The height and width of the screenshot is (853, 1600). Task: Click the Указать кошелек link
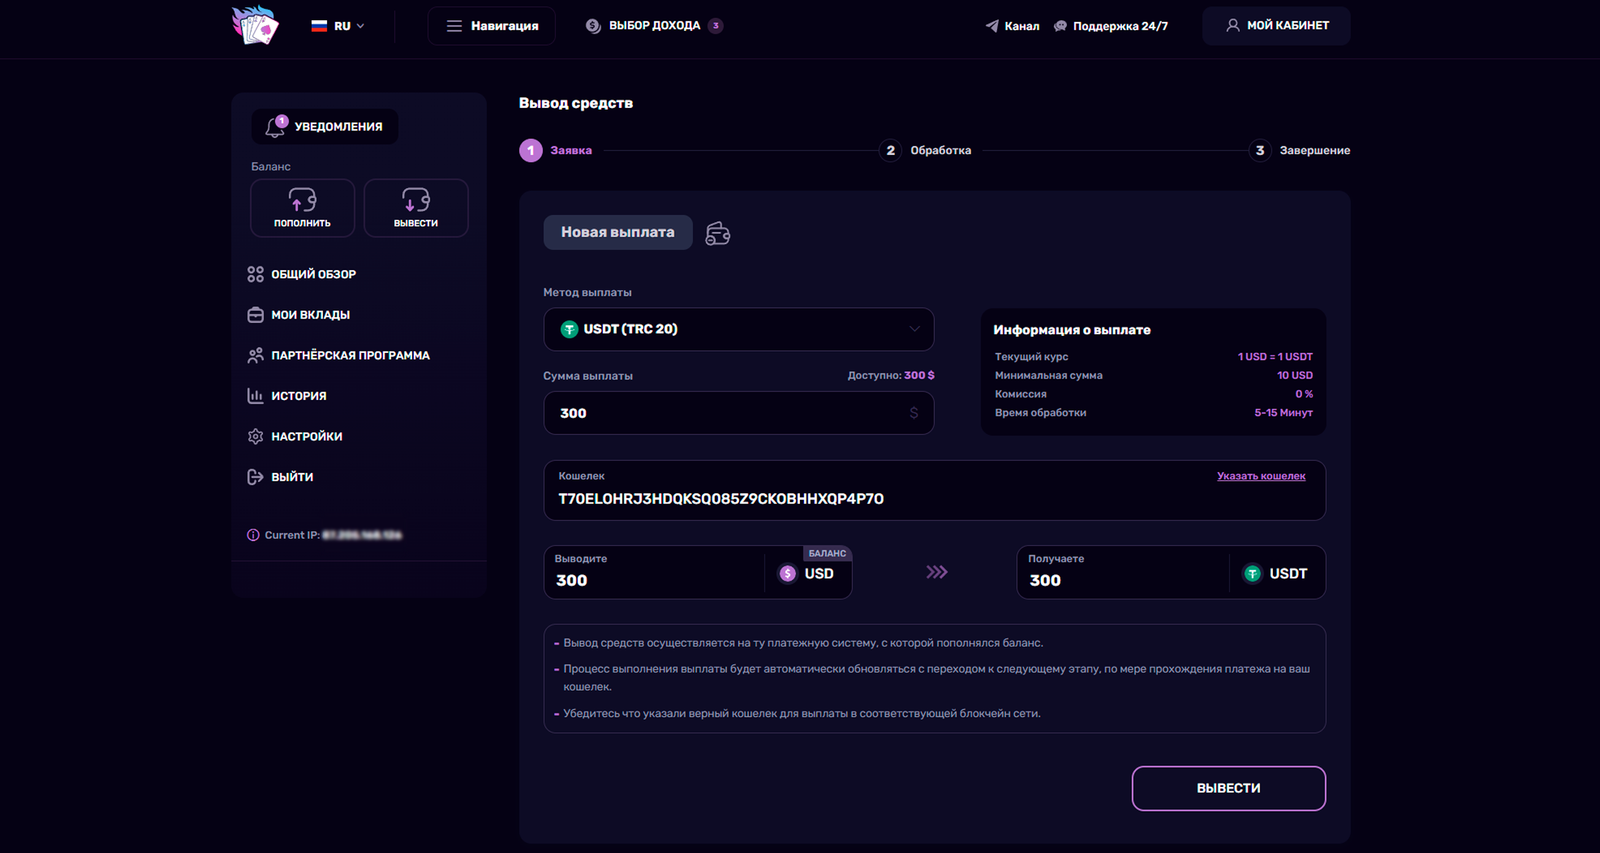[x=1260, y=476]
